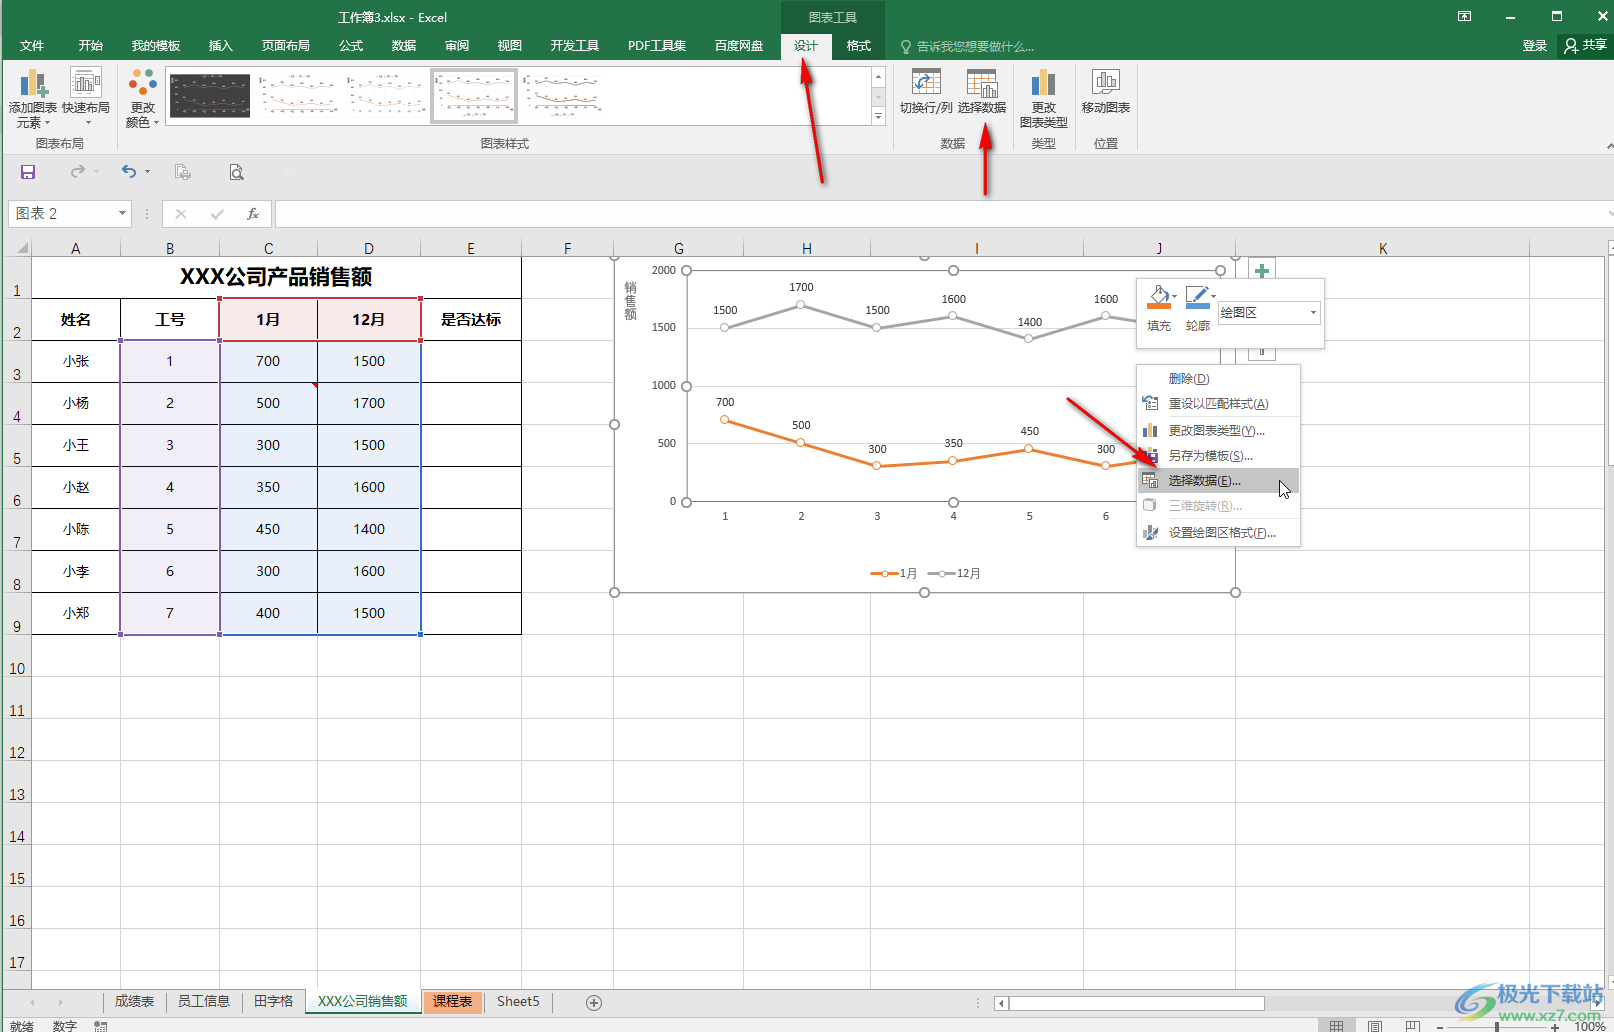This screenshot has width=1614, height=1032.
Task: Select the dark chart style thumbnail
Action: (x=210, y=96)
